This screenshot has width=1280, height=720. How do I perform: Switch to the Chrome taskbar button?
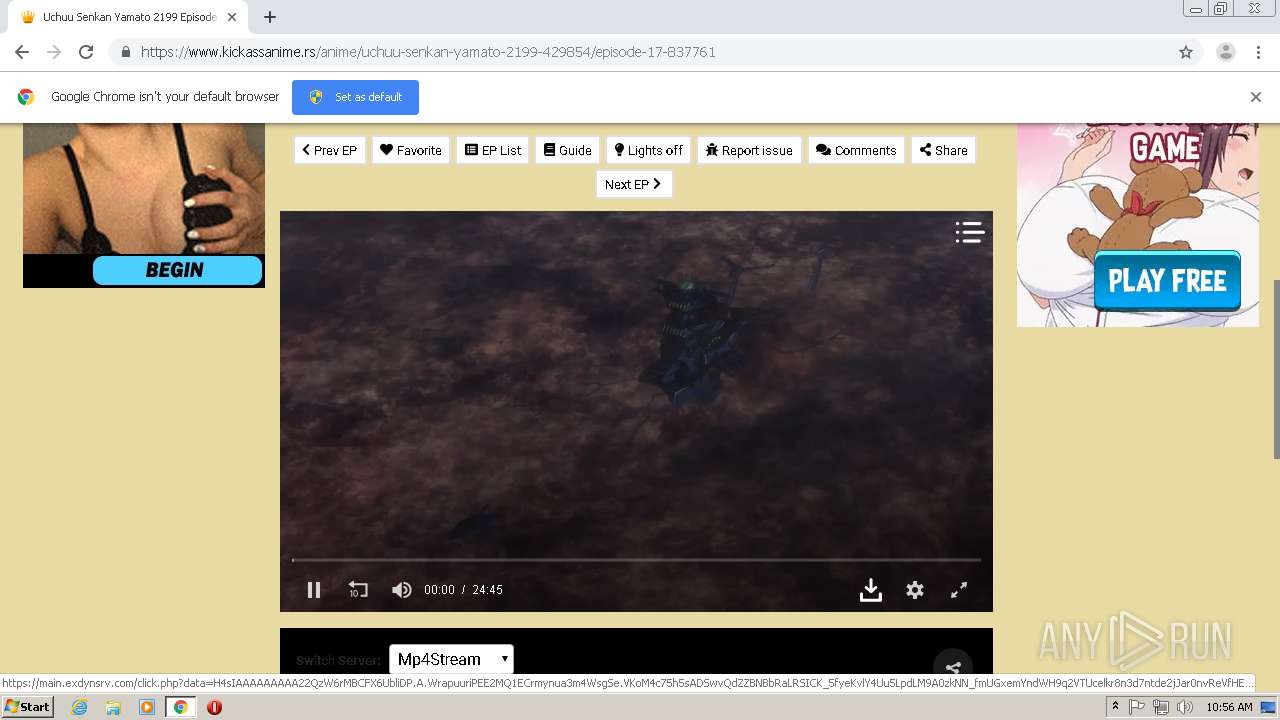click(181, 707)
